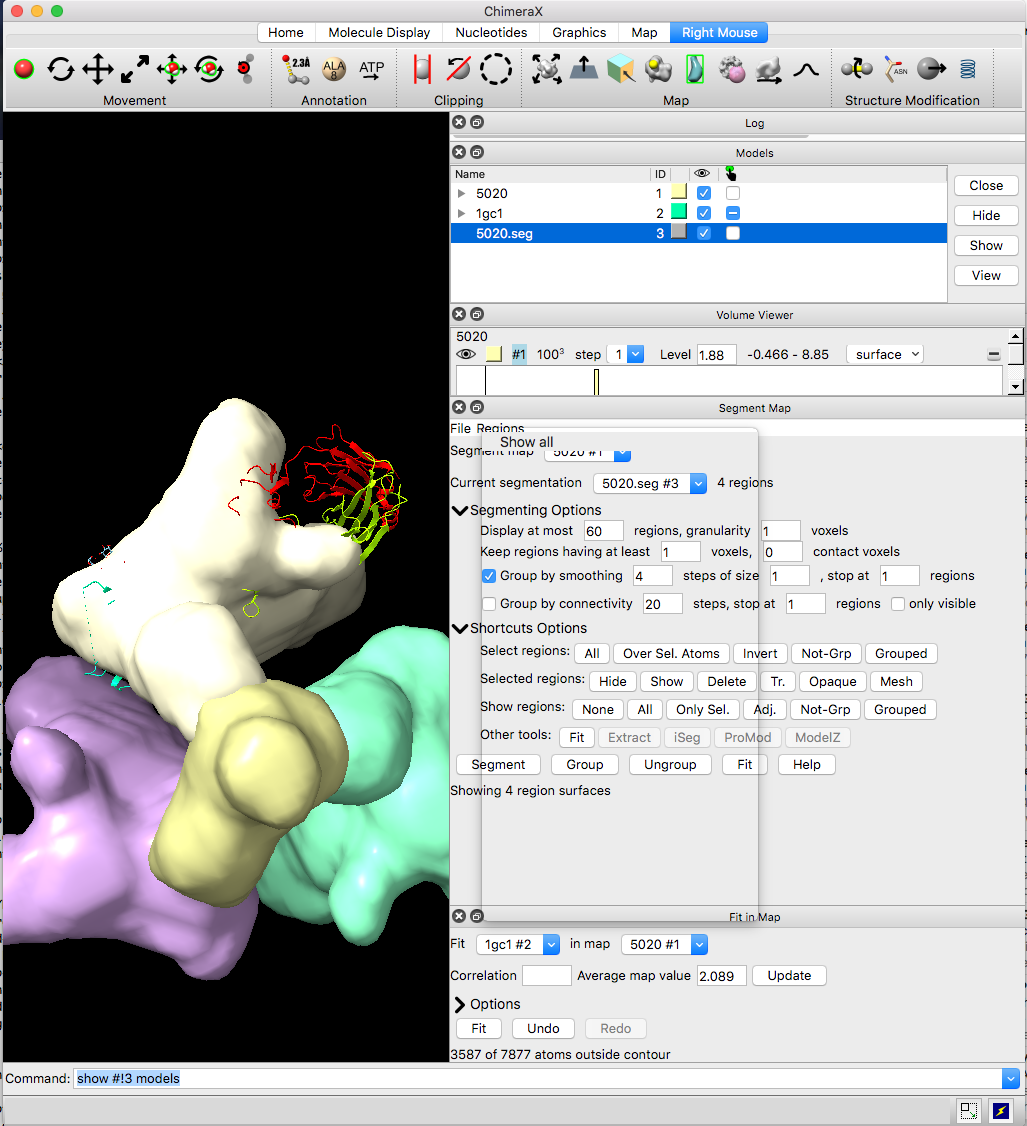Toggle visibility checkbox for model 1gc1
The width and height of the screenshot is (1027, 1126).
point(704,213)
